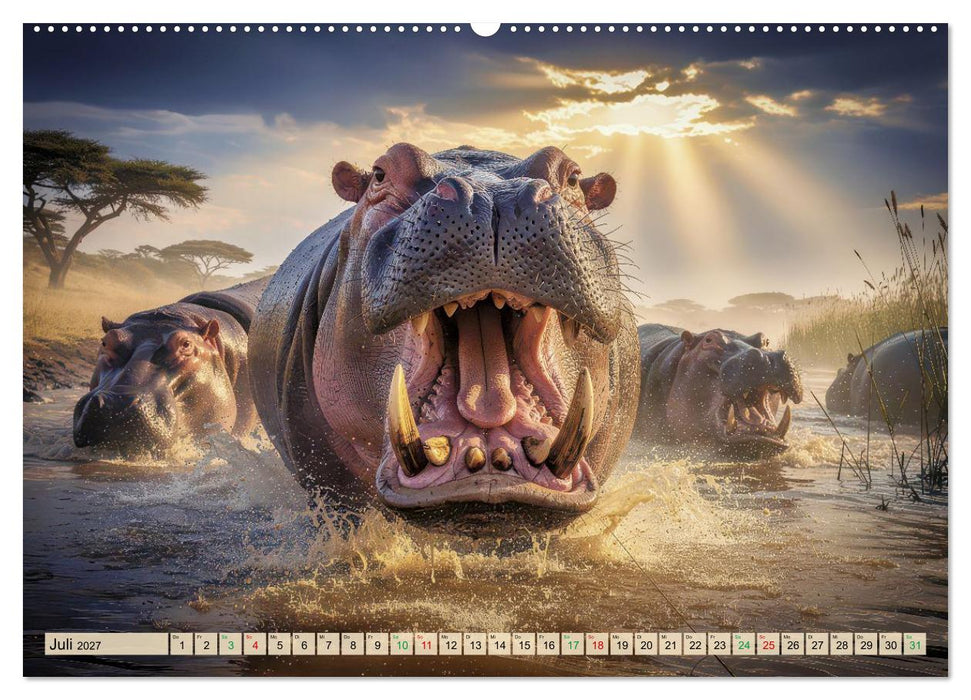Select date 27 in the date row

[x=817, y=644]
